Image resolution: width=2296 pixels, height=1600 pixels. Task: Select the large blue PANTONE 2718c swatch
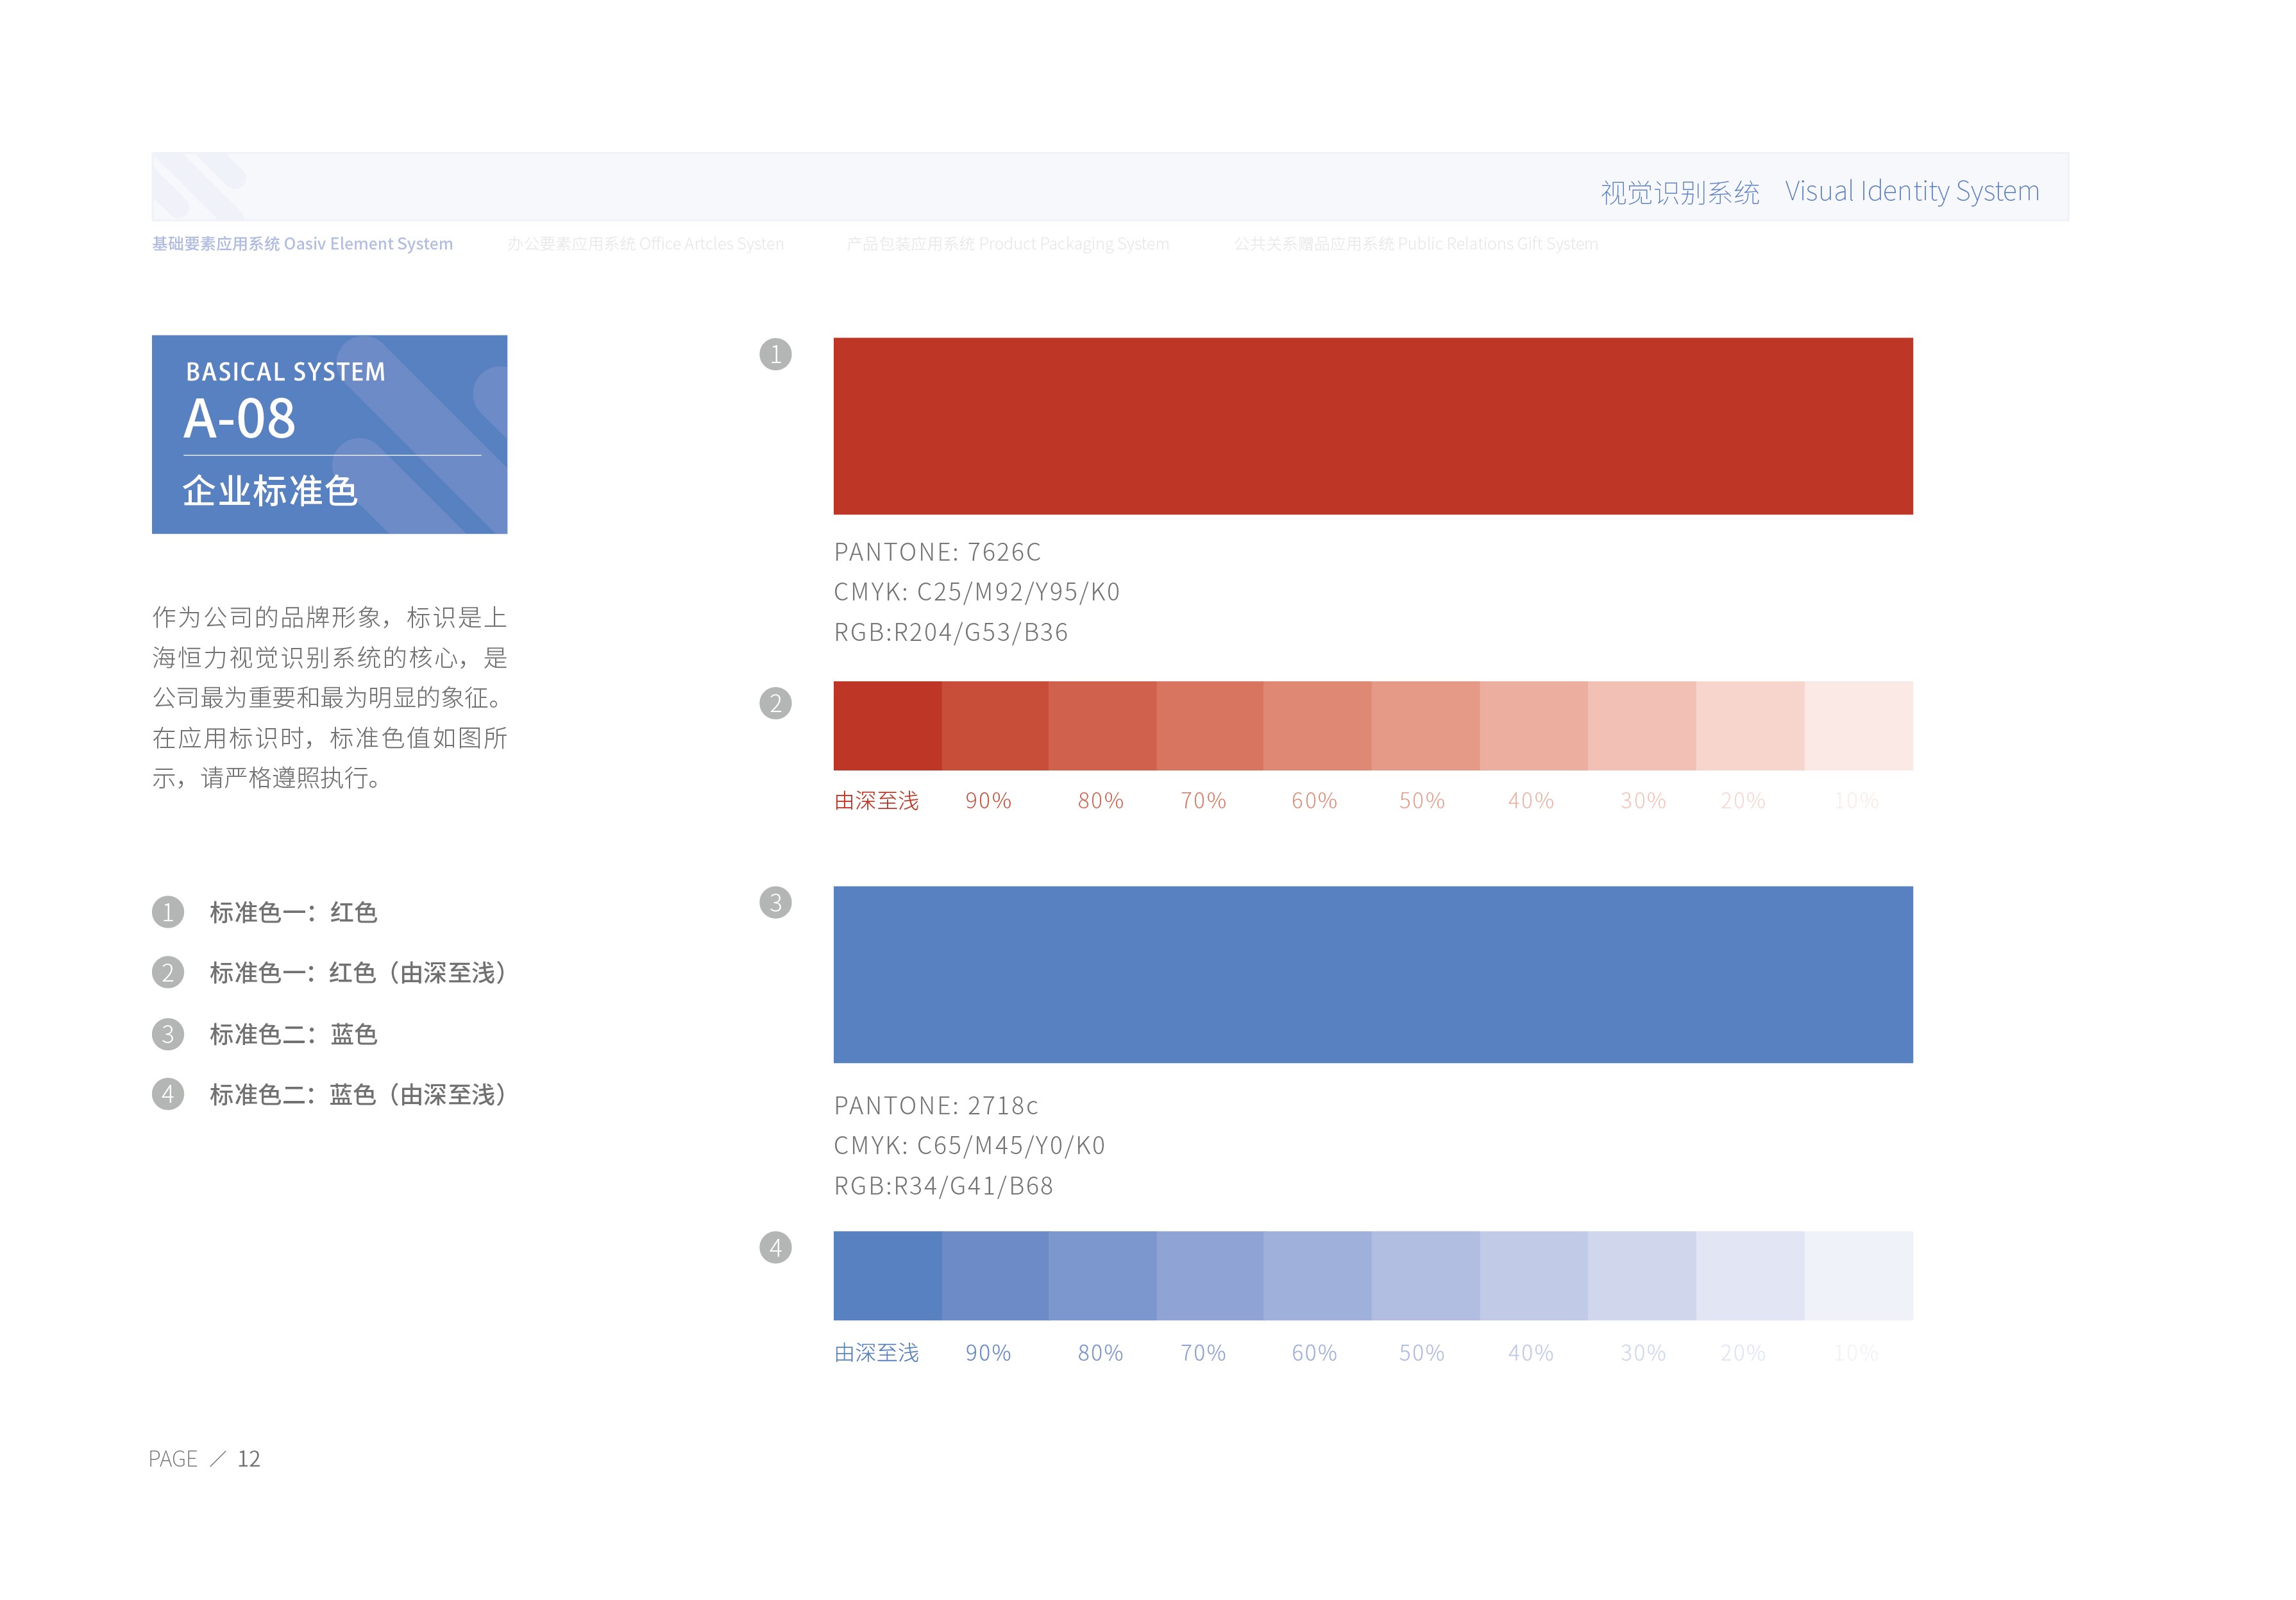tap(1373, 974)
